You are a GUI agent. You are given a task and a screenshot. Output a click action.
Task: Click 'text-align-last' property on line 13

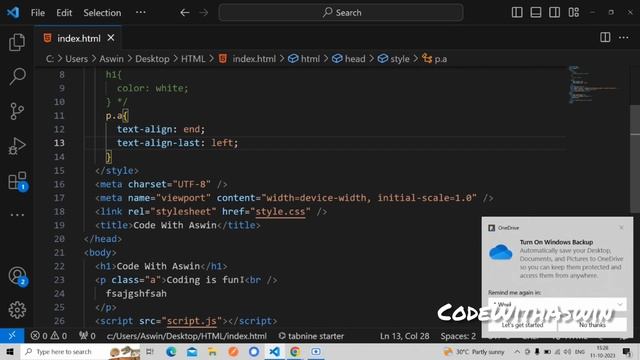[158, 143]
